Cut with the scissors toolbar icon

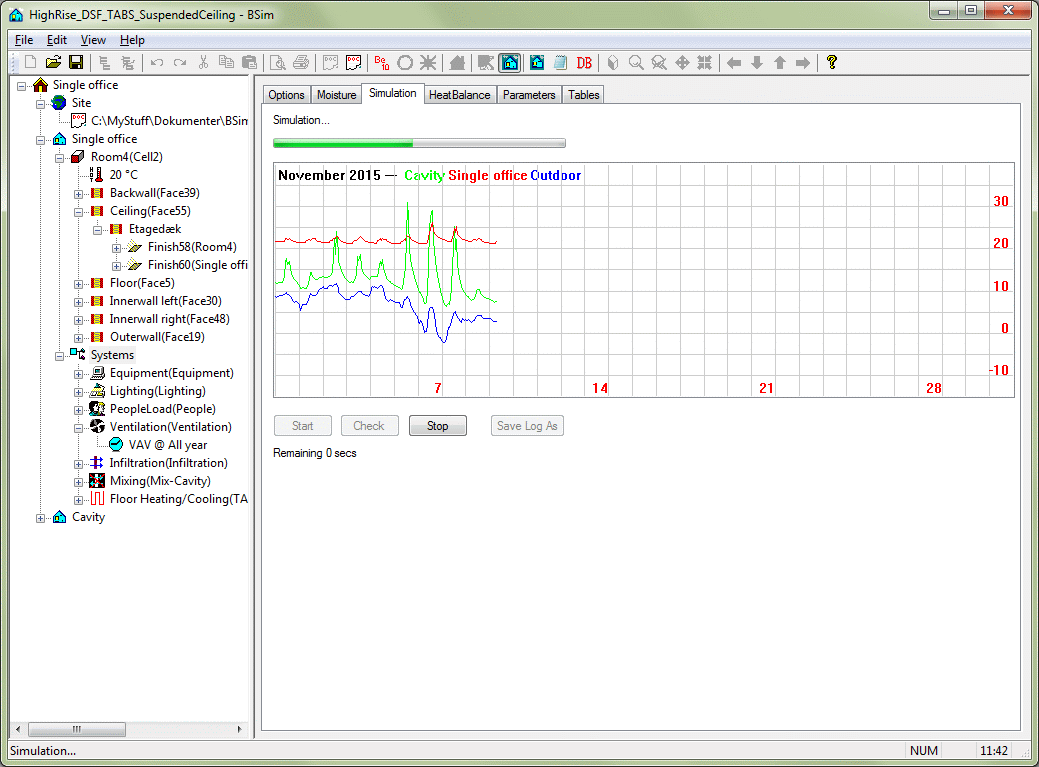click(x=203, y=62)
